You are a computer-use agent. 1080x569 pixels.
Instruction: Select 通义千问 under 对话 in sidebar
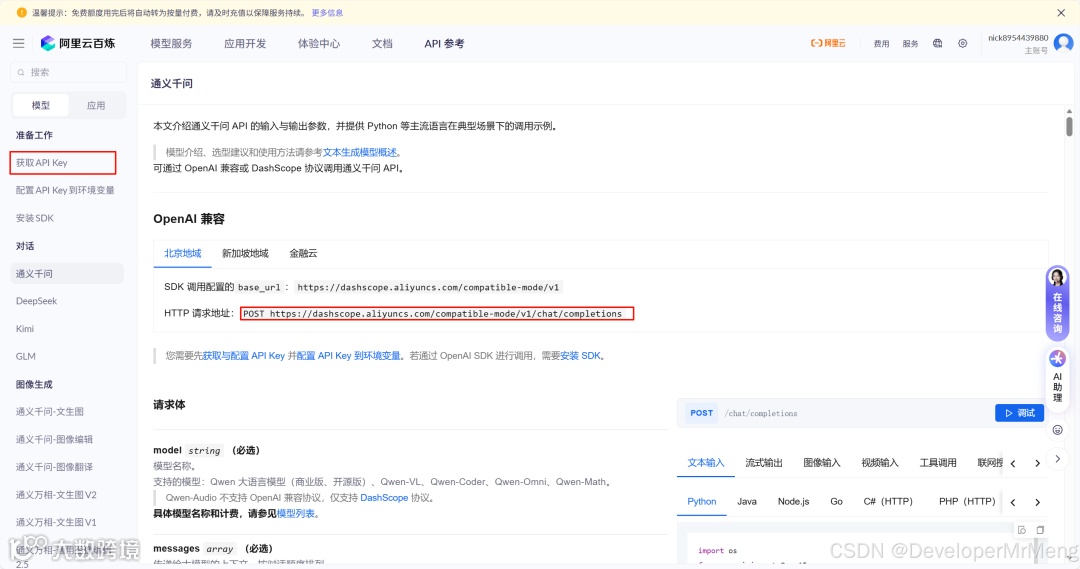[68, 273]
